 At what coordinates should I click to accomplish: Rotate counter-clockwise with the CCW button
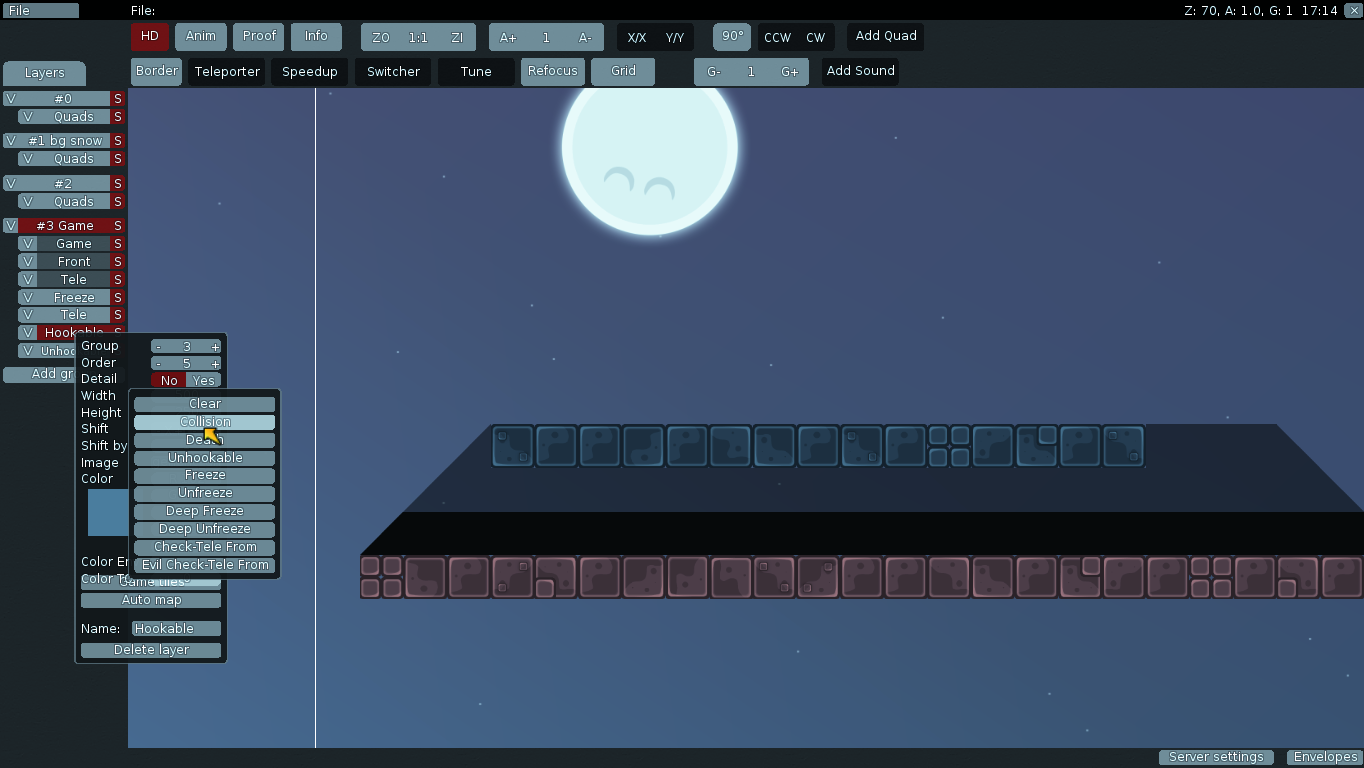[777, 38]
